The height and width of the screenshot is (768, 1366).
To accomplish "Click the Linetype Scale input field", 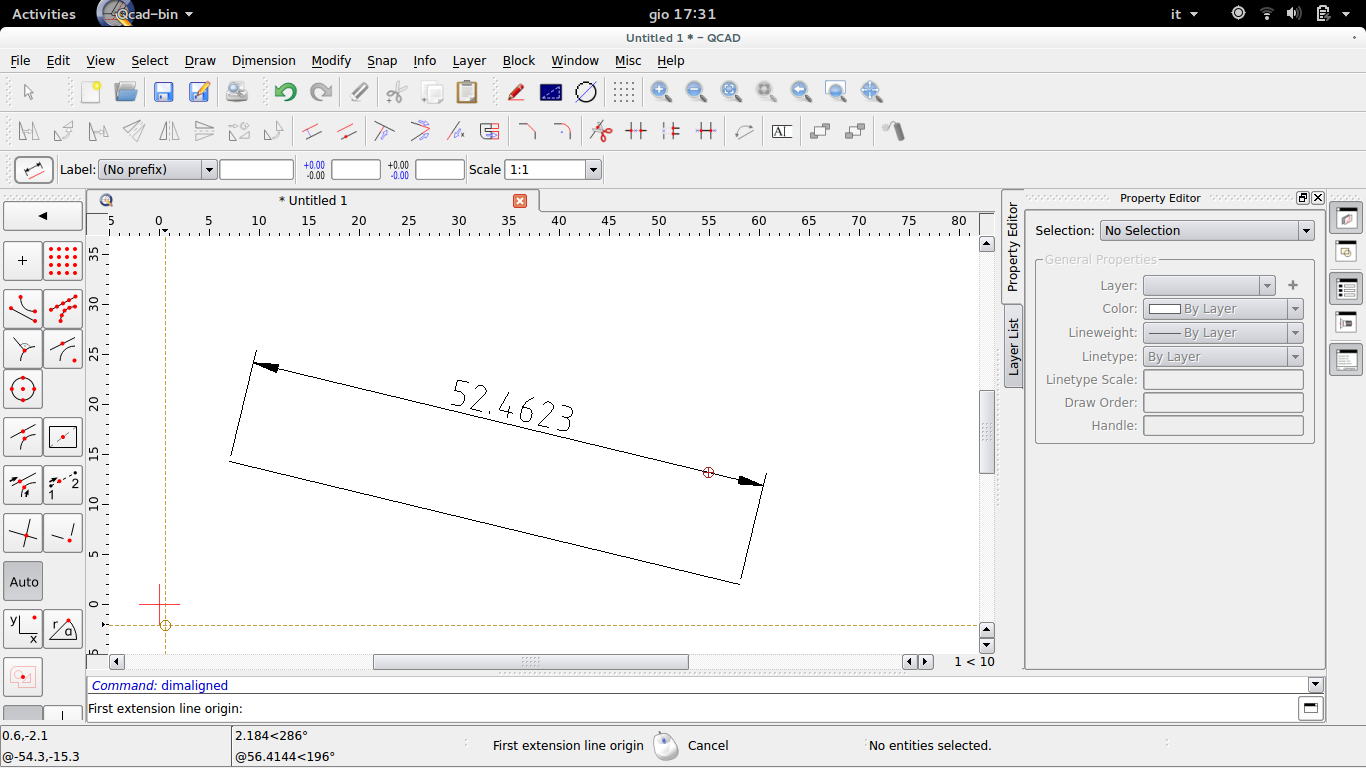I will pos(1223,380).
